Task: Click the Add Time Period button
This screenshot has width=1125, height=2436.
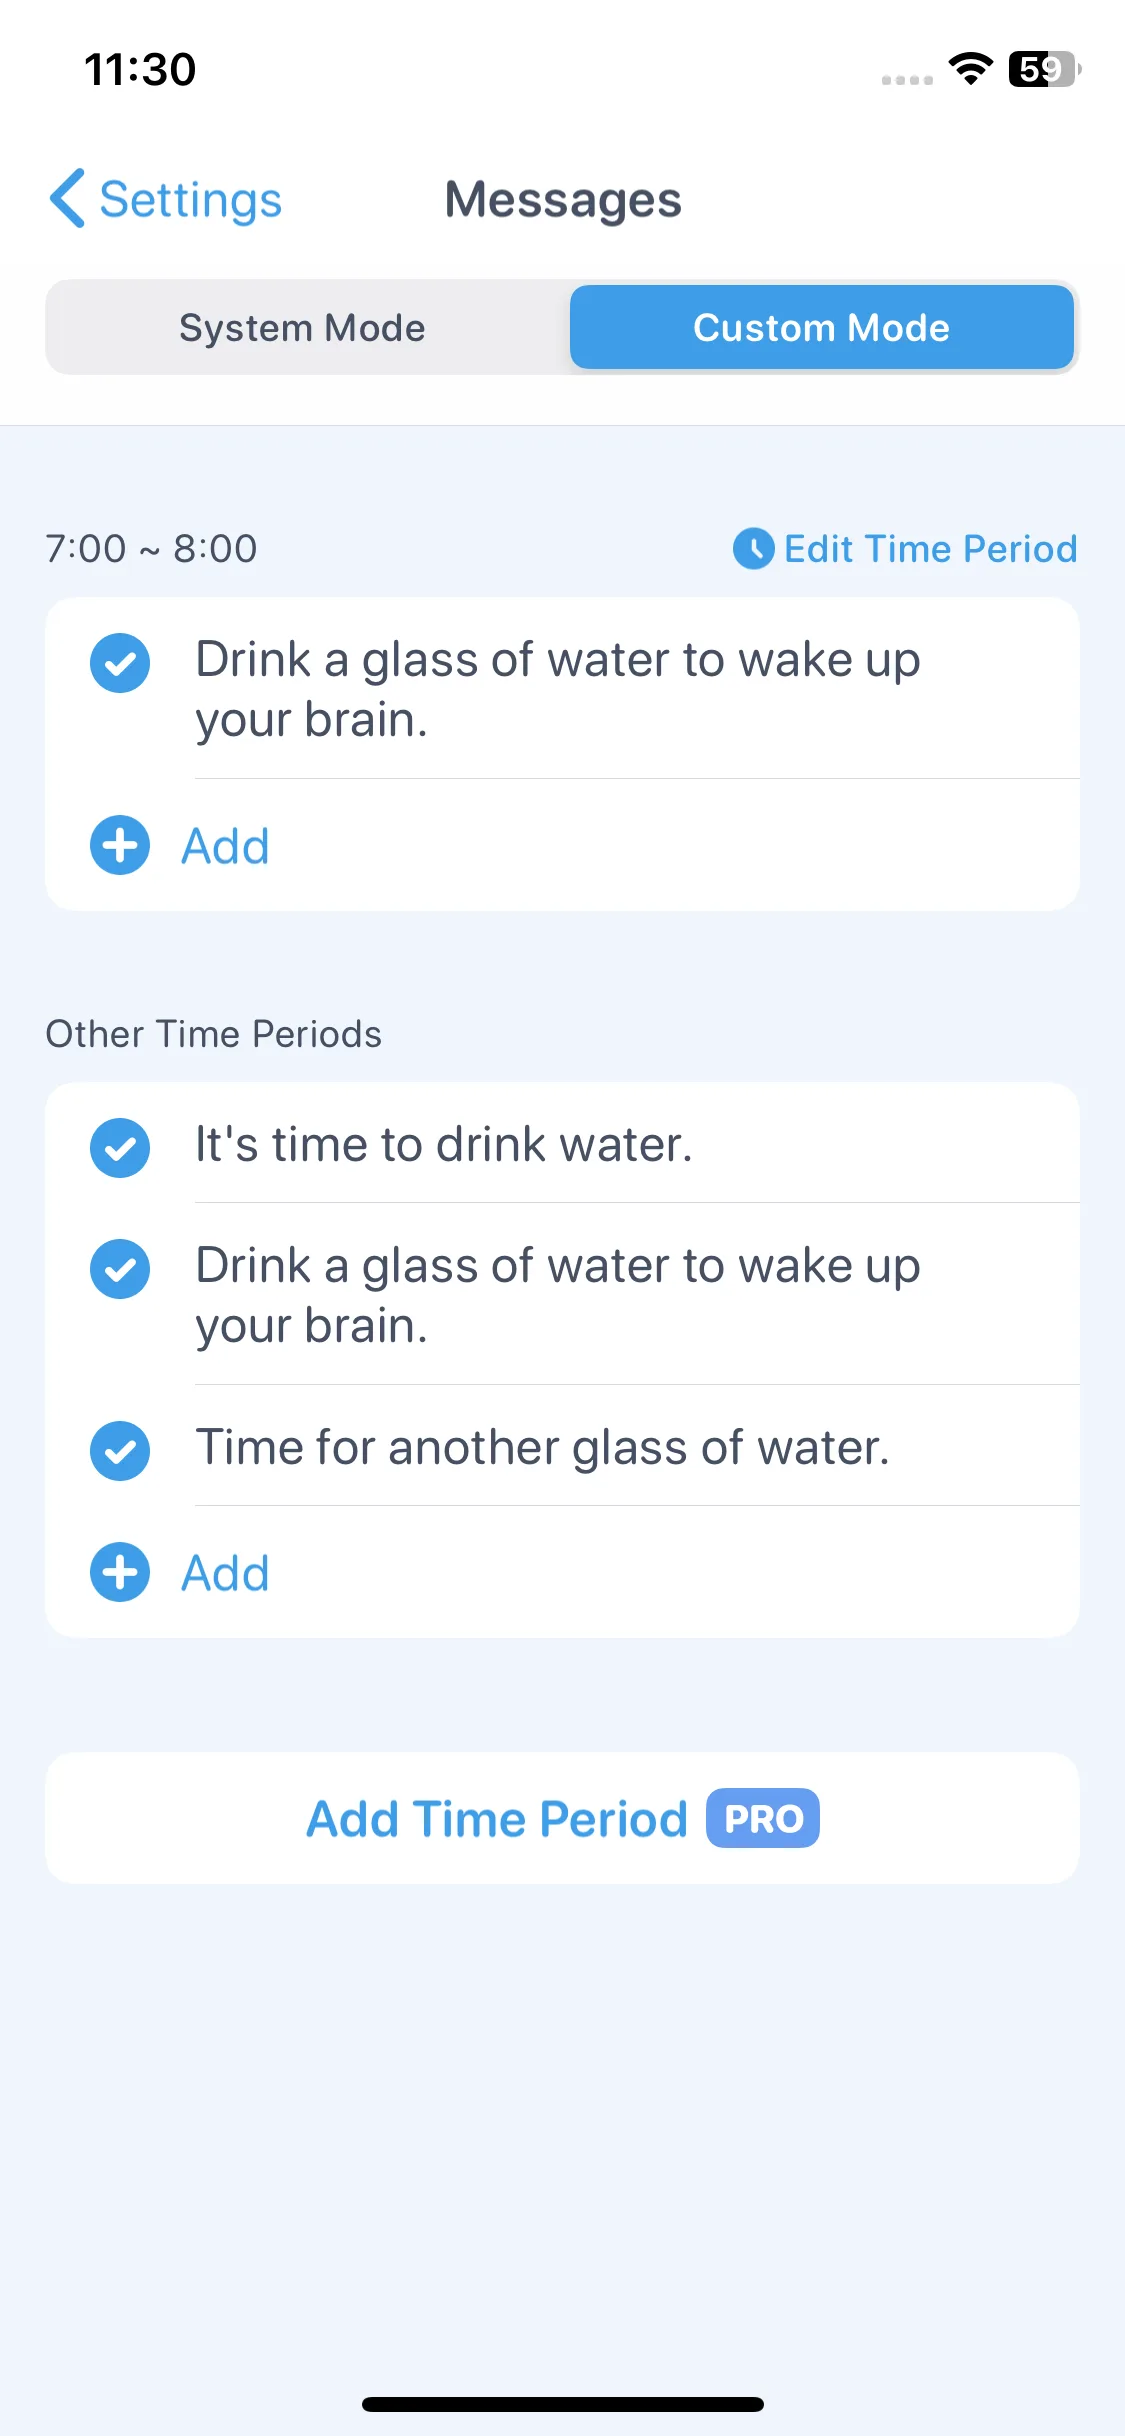Action: (562, 1818)
